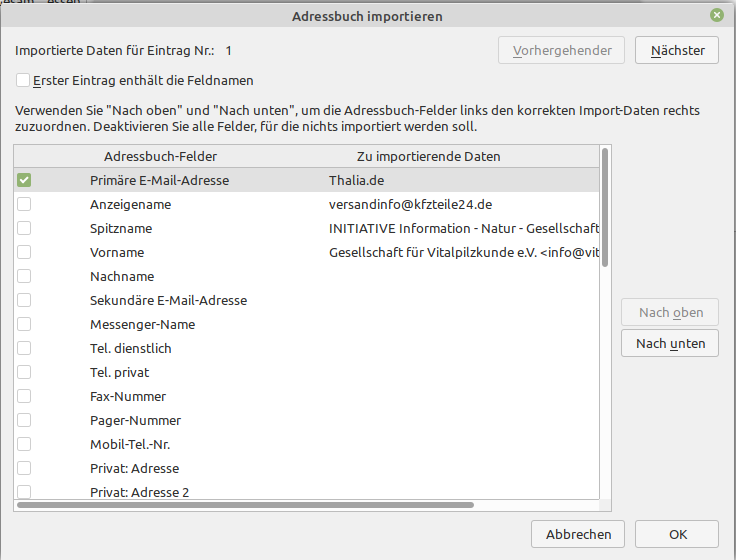Check the Anzeigename field checkbox

pyautogui.click(x=24, y=204)
